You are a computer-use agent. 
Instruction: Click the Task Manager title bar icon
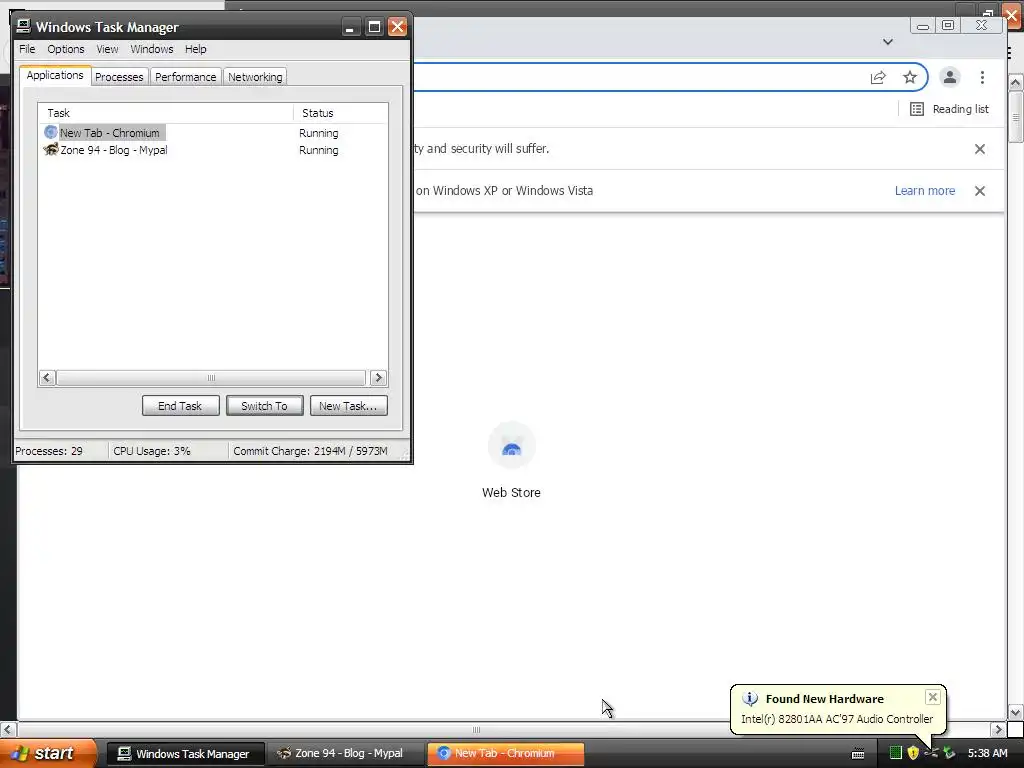(x=24, y=26)
